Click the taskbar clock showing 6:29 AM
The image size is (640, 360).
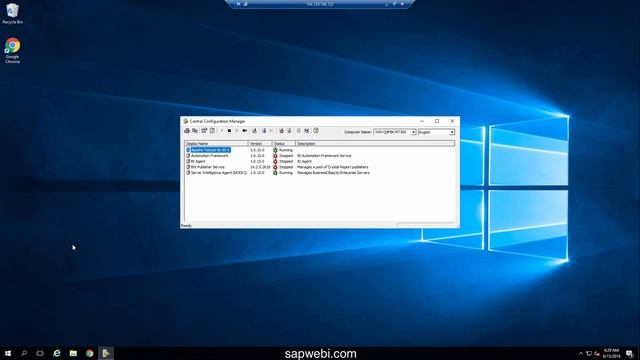coord(611,353)
